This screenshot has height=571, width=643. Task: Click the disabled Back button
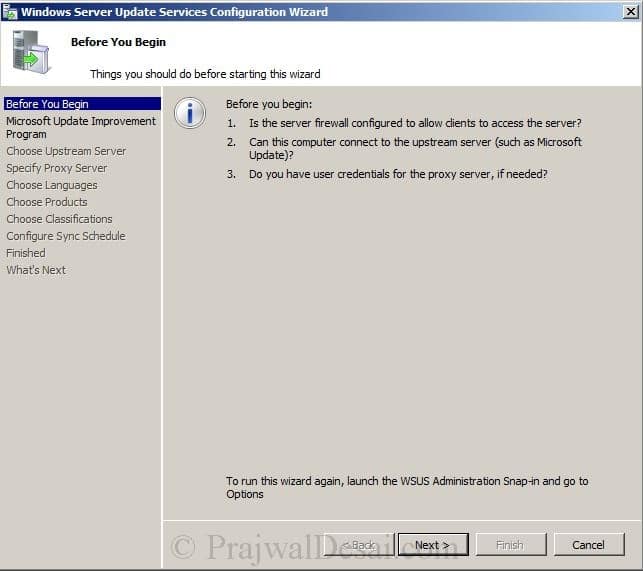[x=359, y=545]
